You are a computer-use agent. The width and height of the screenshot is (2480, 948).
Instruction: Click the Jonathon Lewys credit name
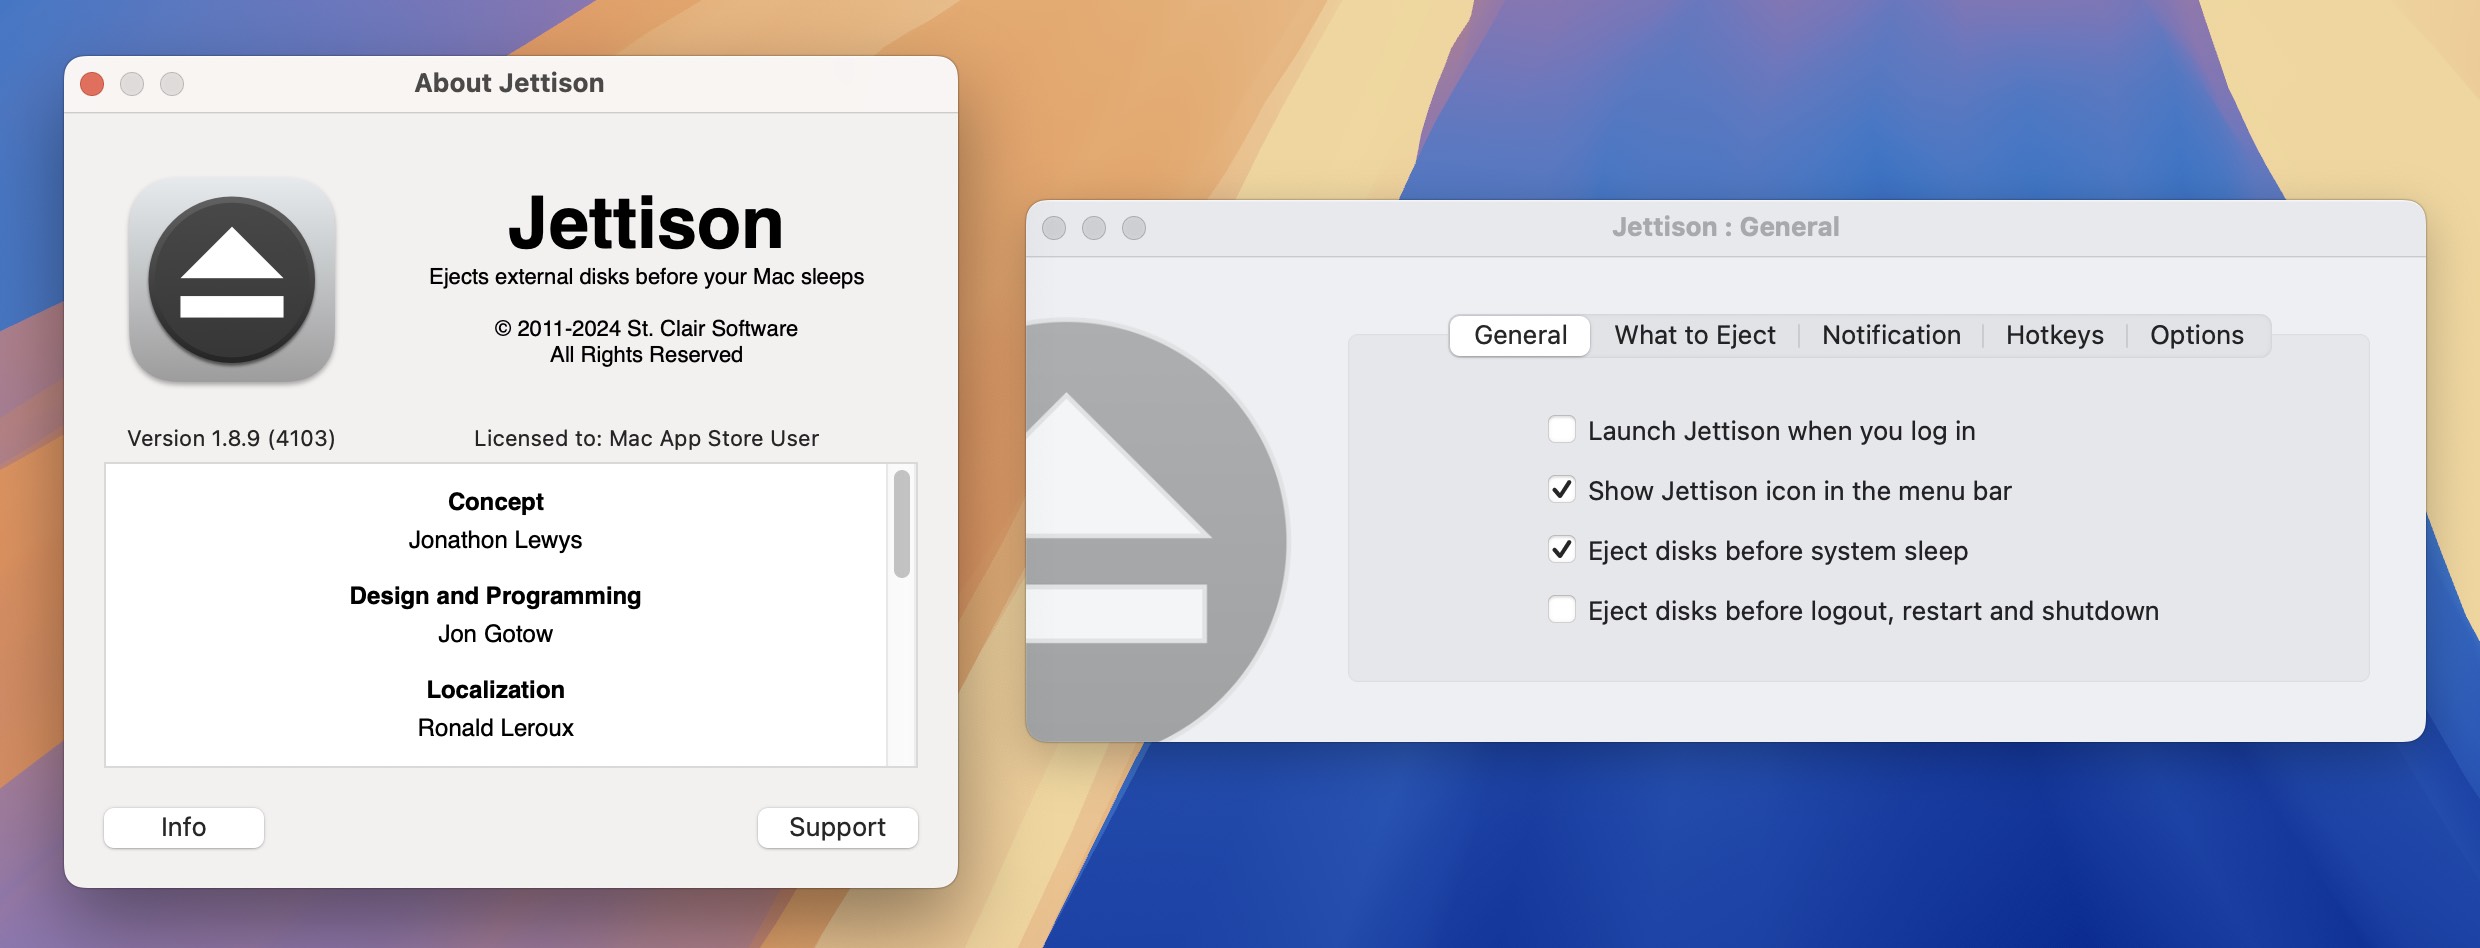pyautogui.click(x=495, y=540)
